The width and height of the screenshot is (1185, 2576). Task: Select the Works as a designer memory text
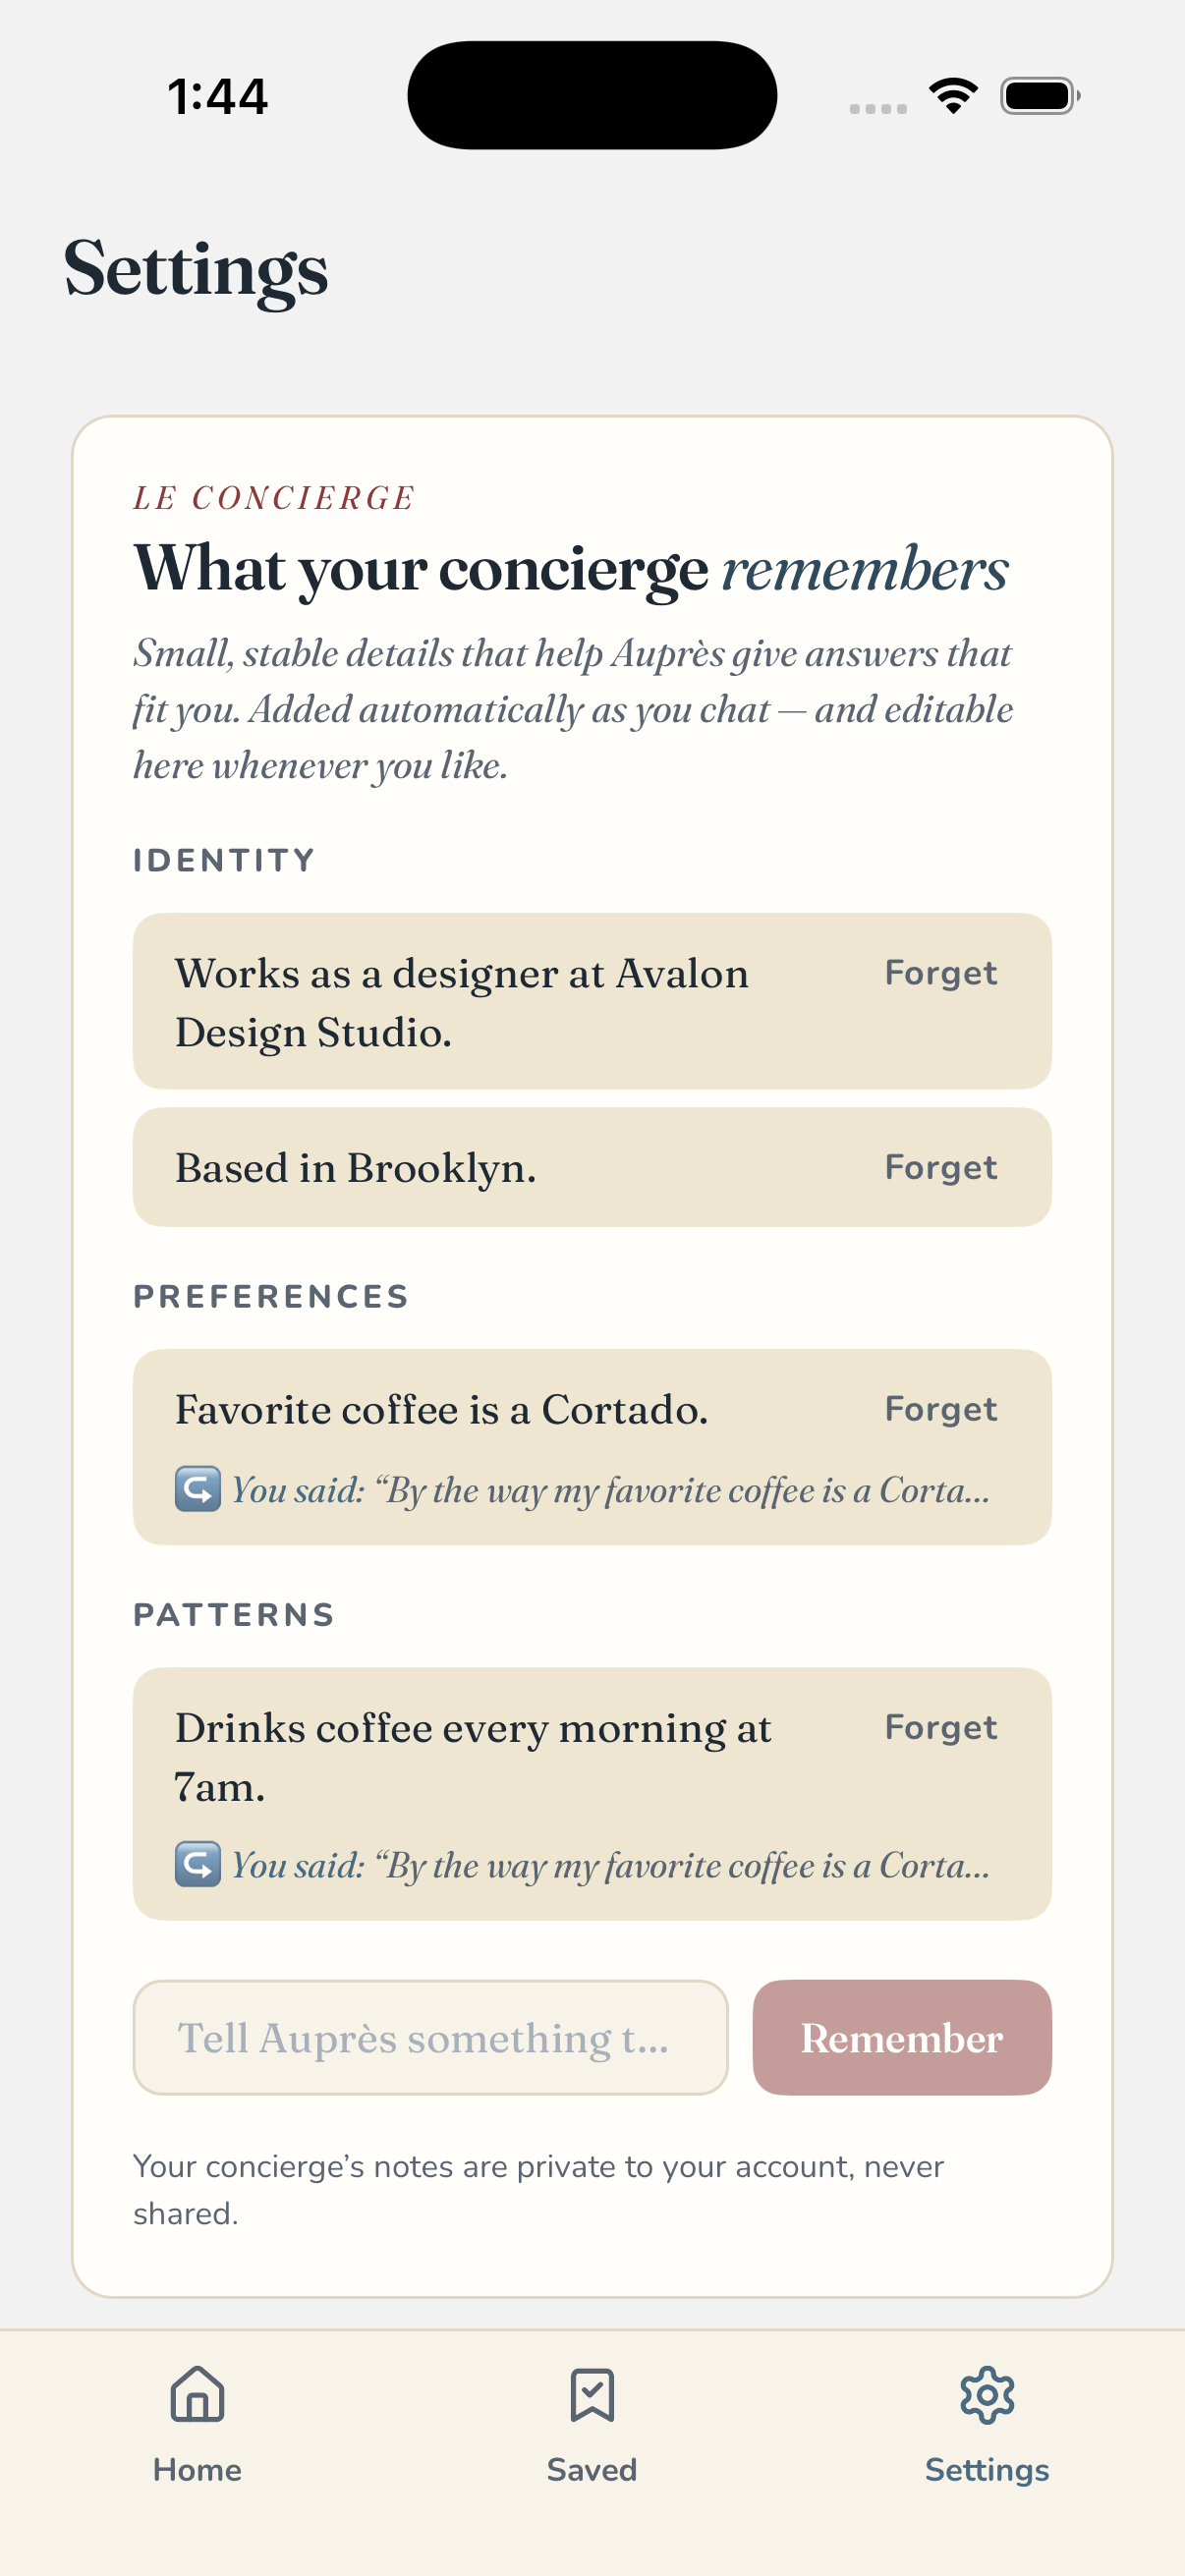pyautogui.click(x=462, y=1002)
